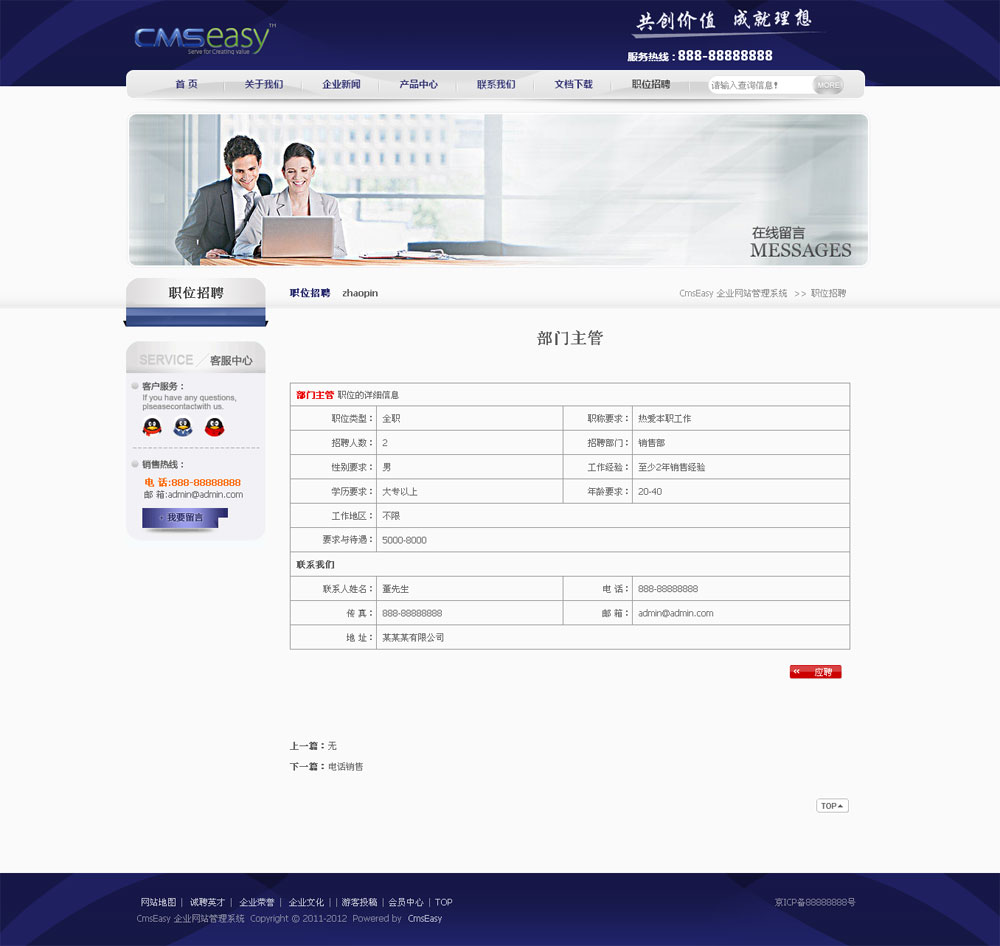Open 游客投稿 footer link
This screenshot has height=946, width=1000.
(x=358, y=902)
